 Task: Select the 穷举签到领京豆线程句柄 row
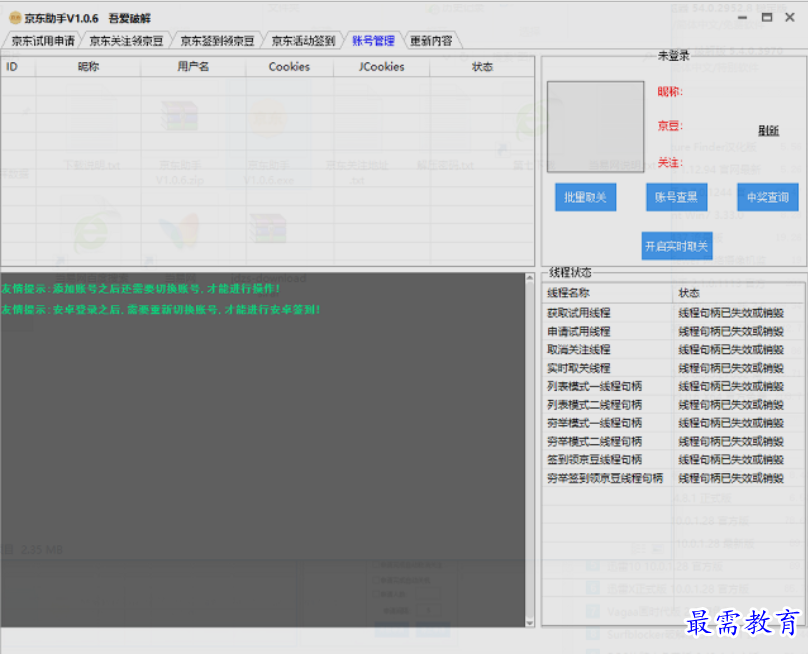click(673, 478)
